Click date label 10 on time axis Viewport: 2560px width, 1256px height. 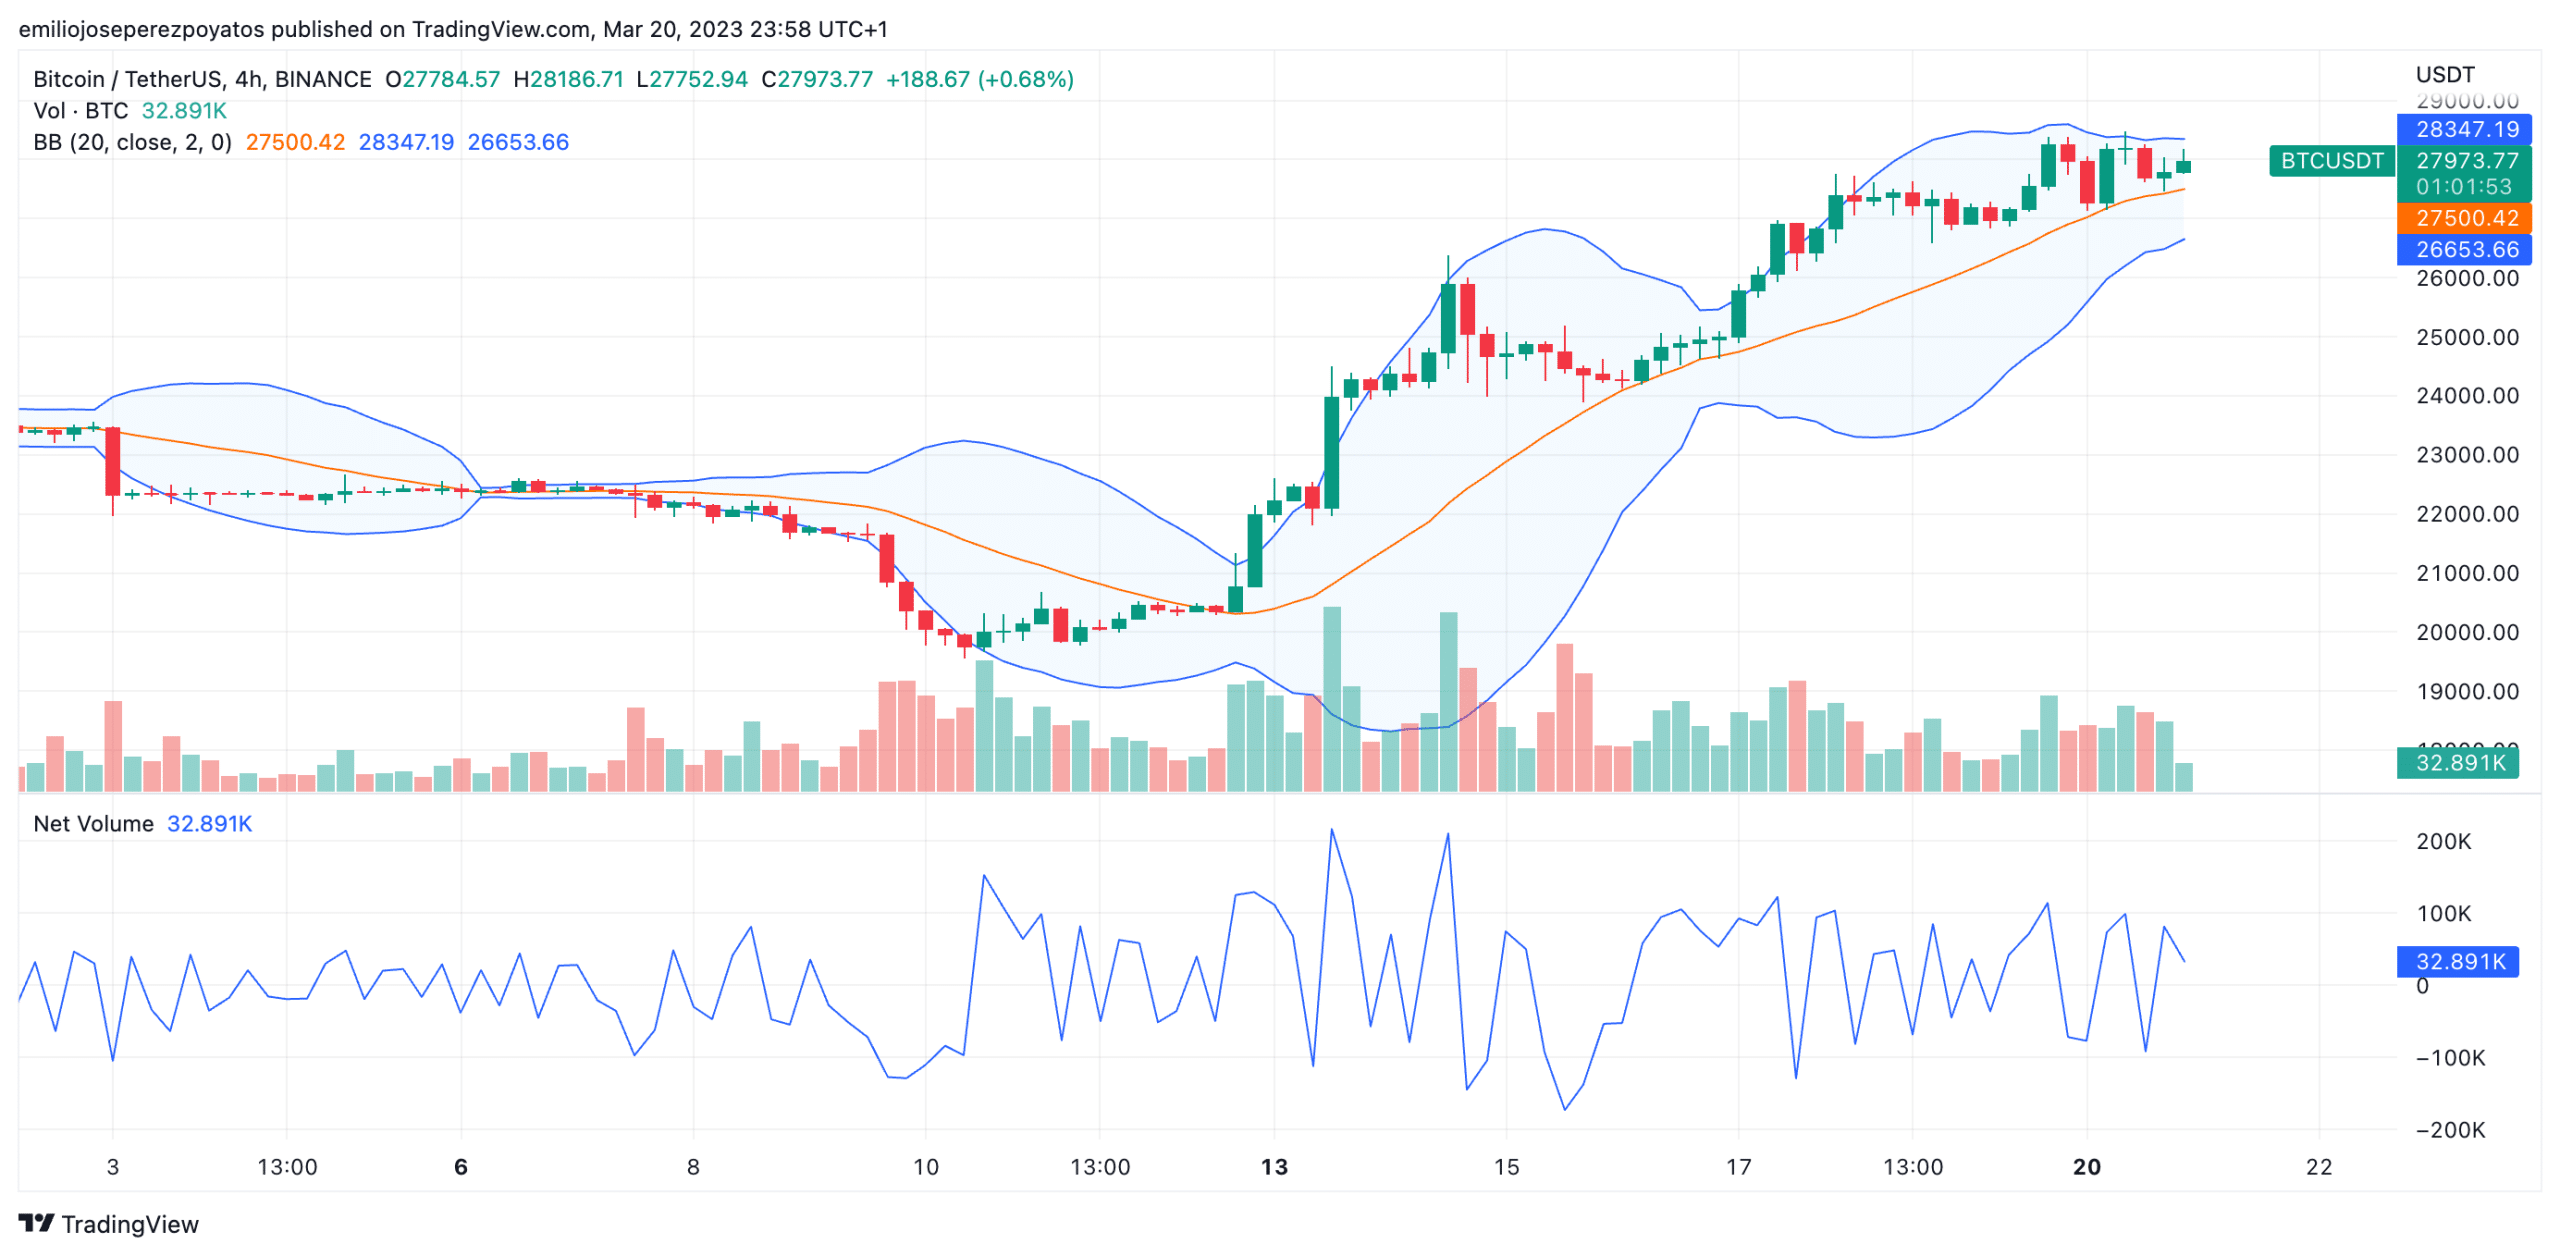coord(926,1166)
